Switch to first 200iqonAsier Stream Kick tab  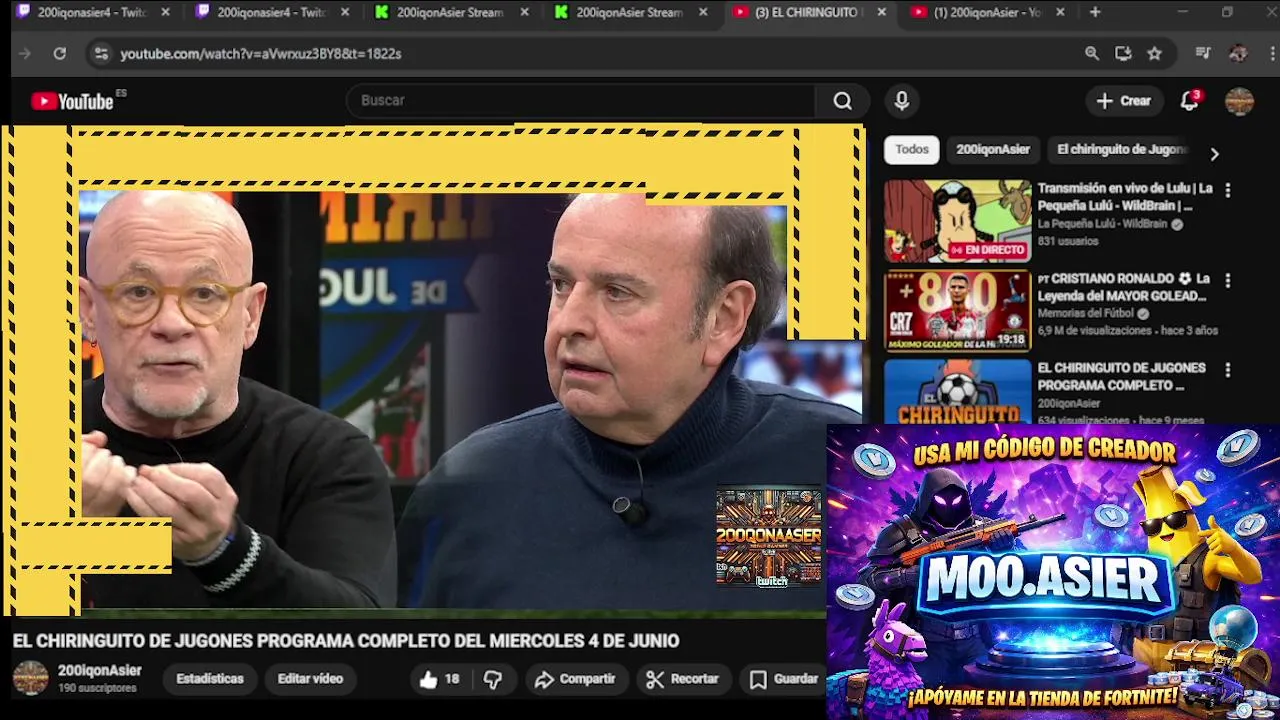click(x=450, y=13)
